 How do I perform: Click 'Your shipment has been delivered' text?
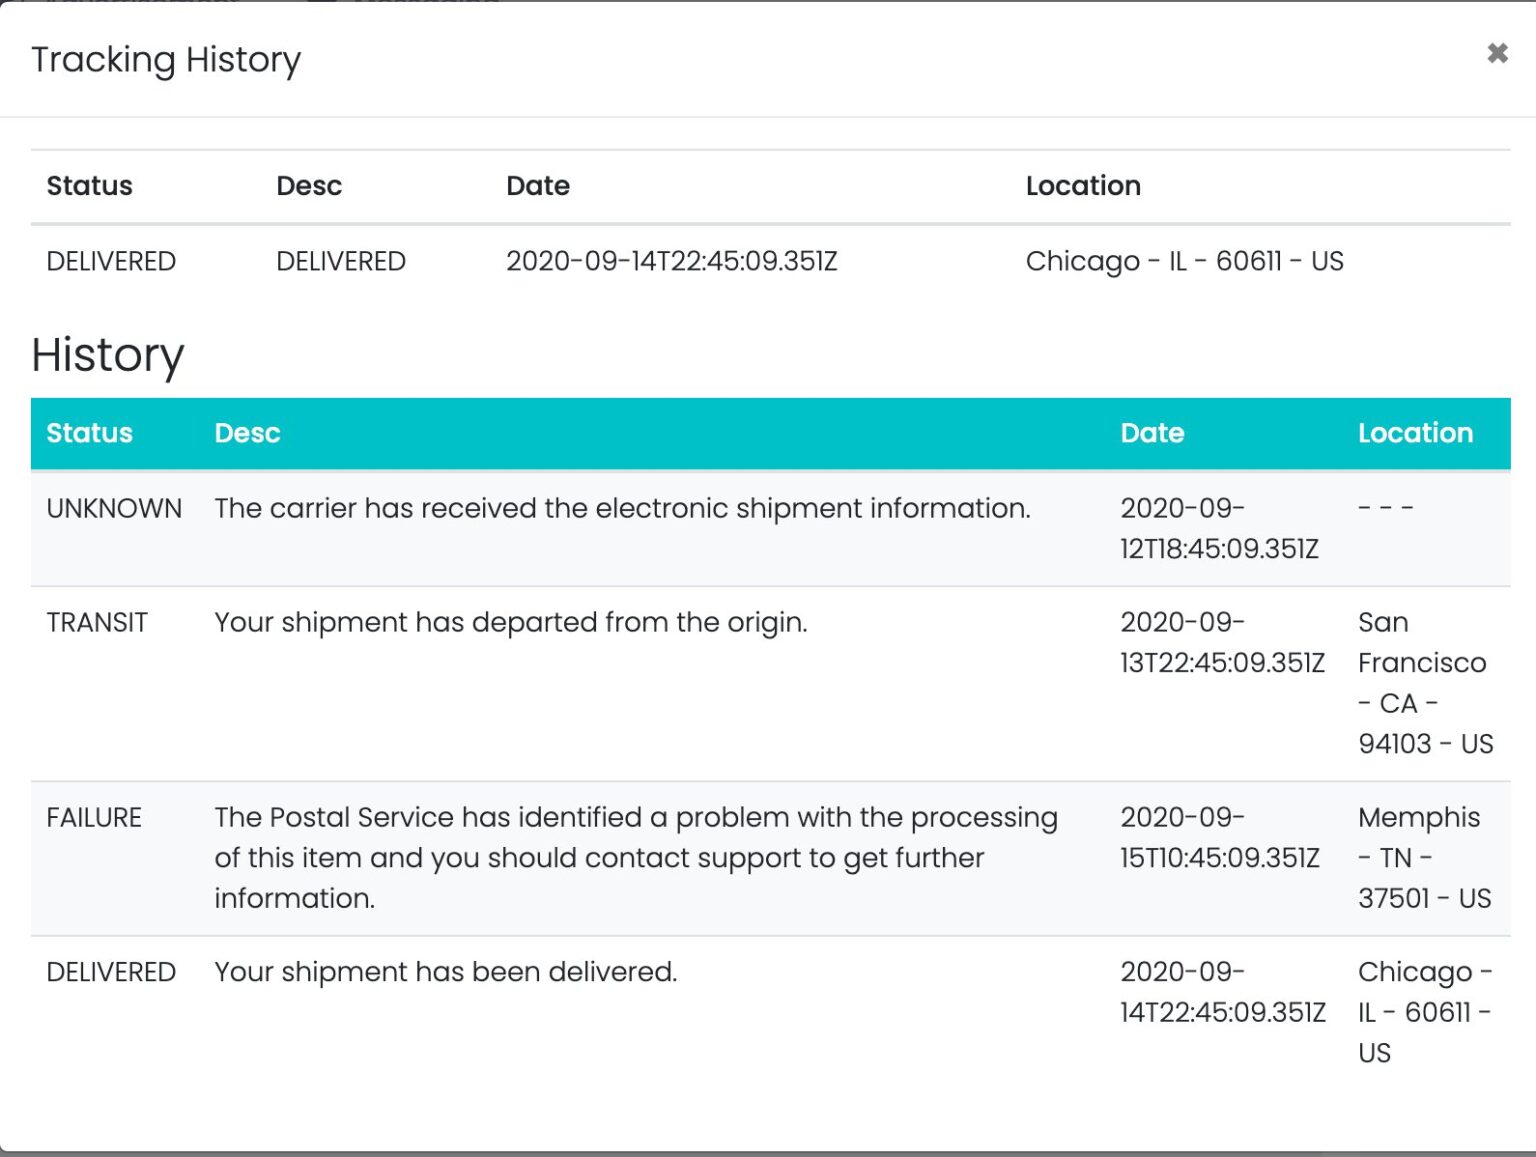pos(446,972)
